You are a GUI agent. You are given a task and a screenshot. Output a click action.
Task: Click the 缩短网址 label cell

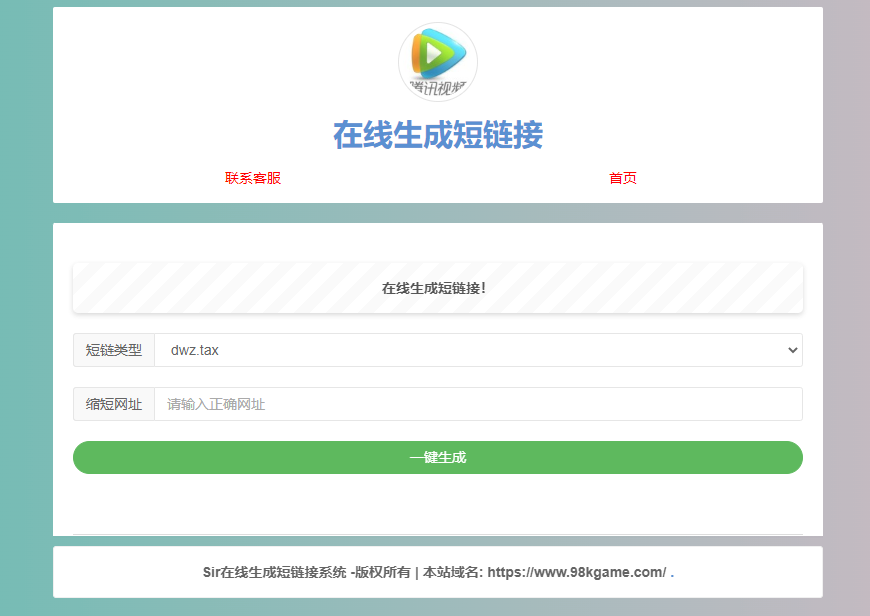[x=113, y=404]
